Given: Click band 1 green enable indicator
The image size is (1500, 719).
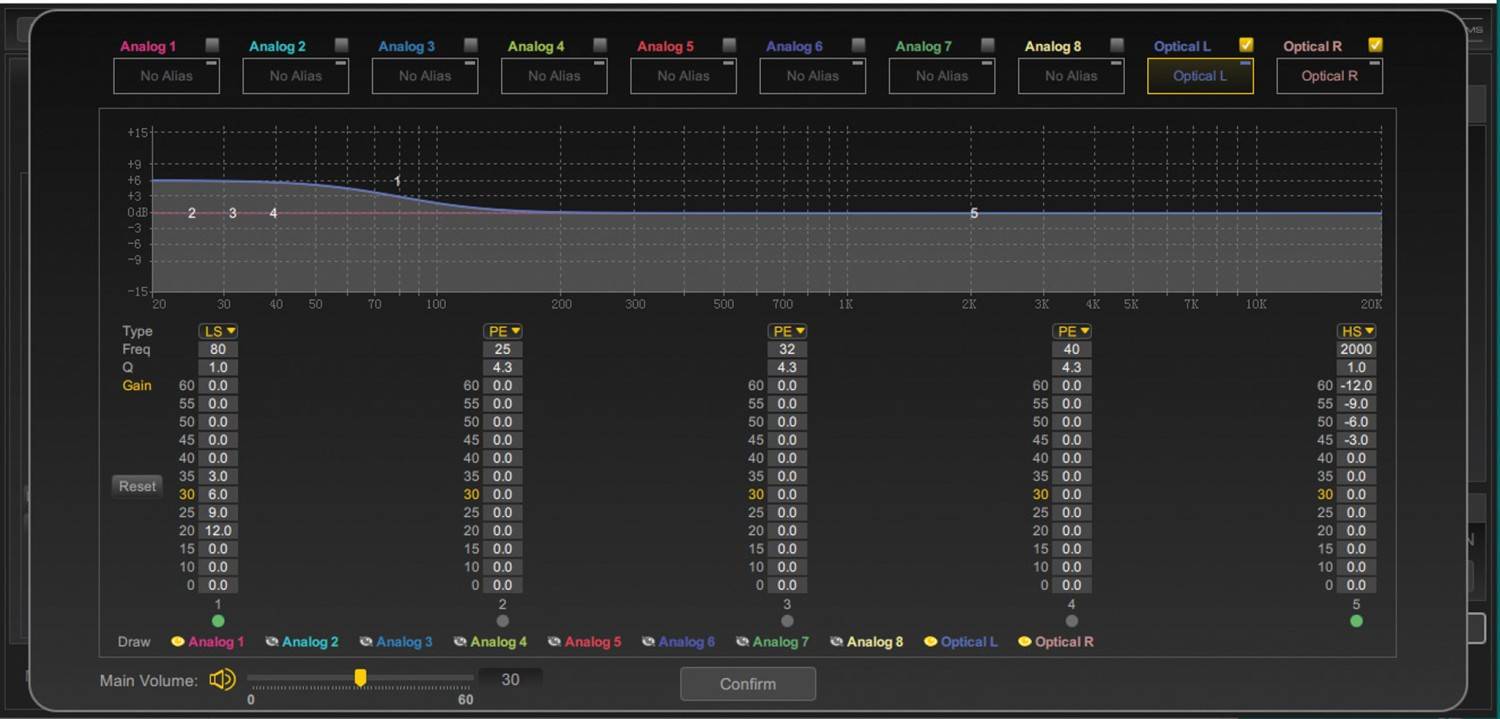Looking at the screenshot, I should pos(218,621).
